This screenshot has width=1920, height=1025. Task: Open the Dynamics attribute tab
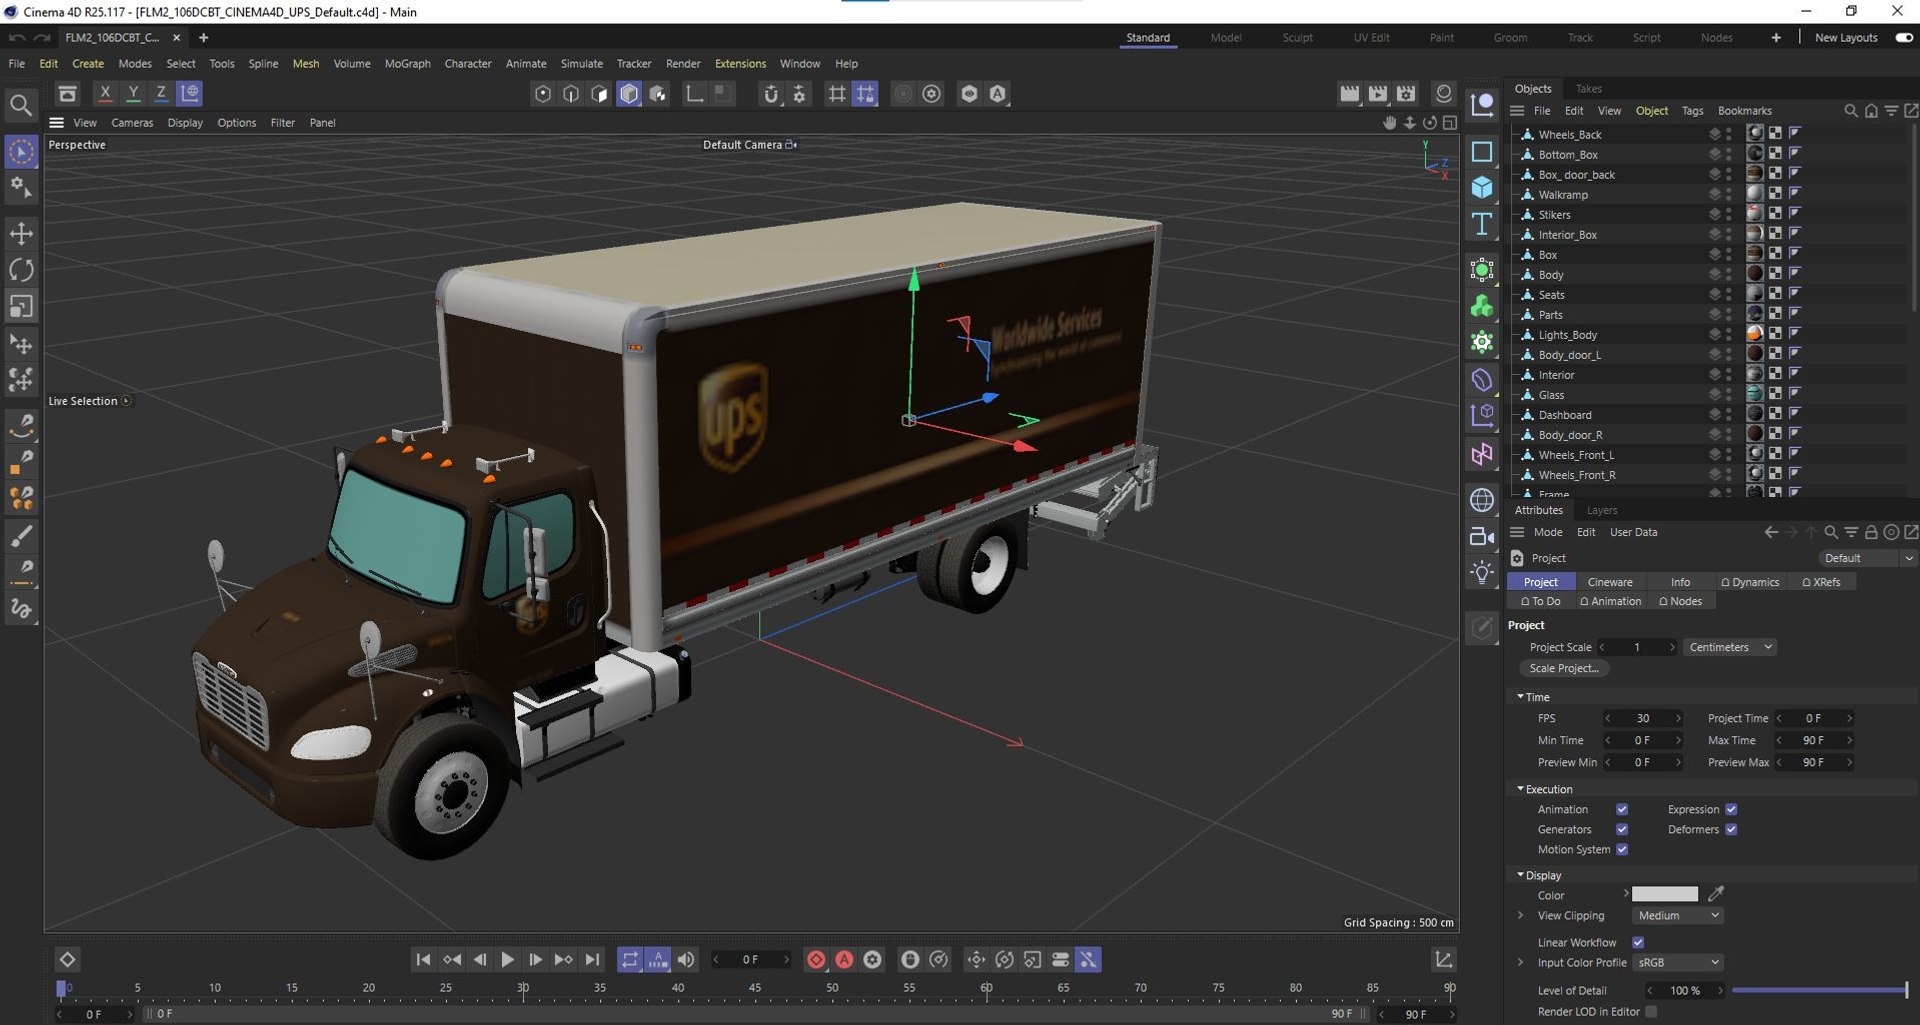(x=1750, y=582)
